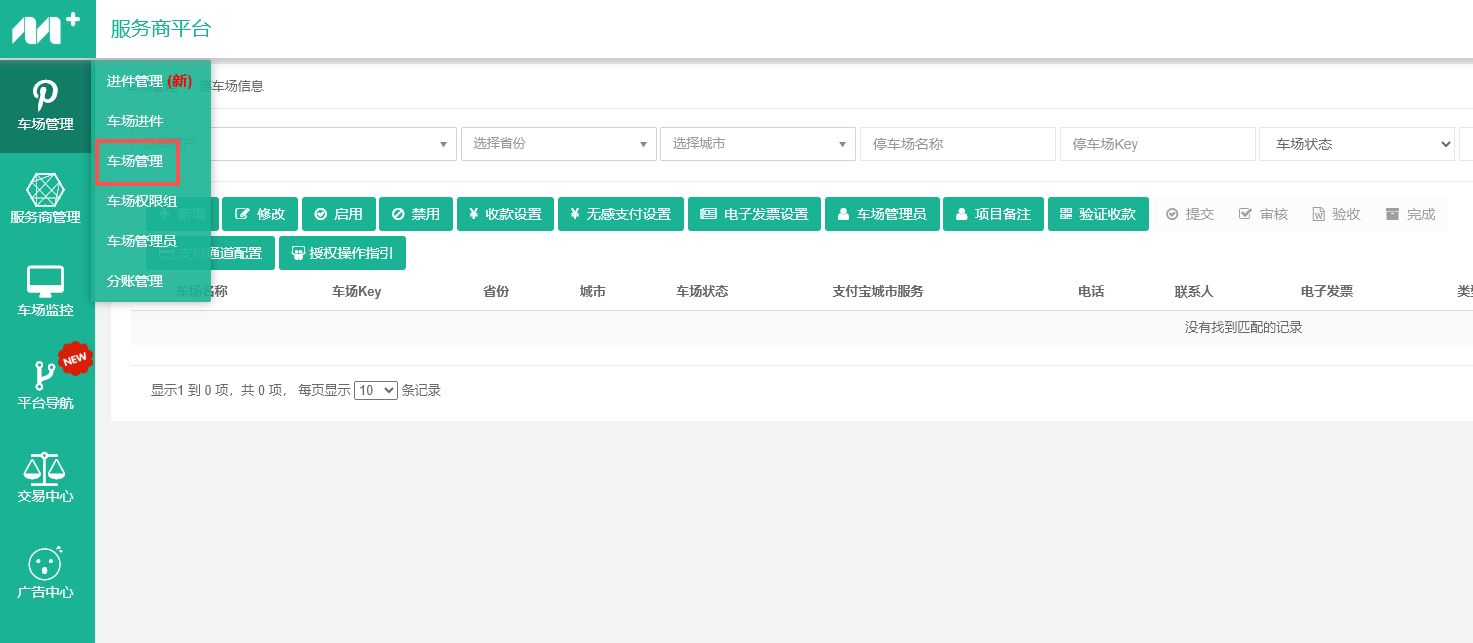Click the 禁用 disable button

tap(416, 214)
